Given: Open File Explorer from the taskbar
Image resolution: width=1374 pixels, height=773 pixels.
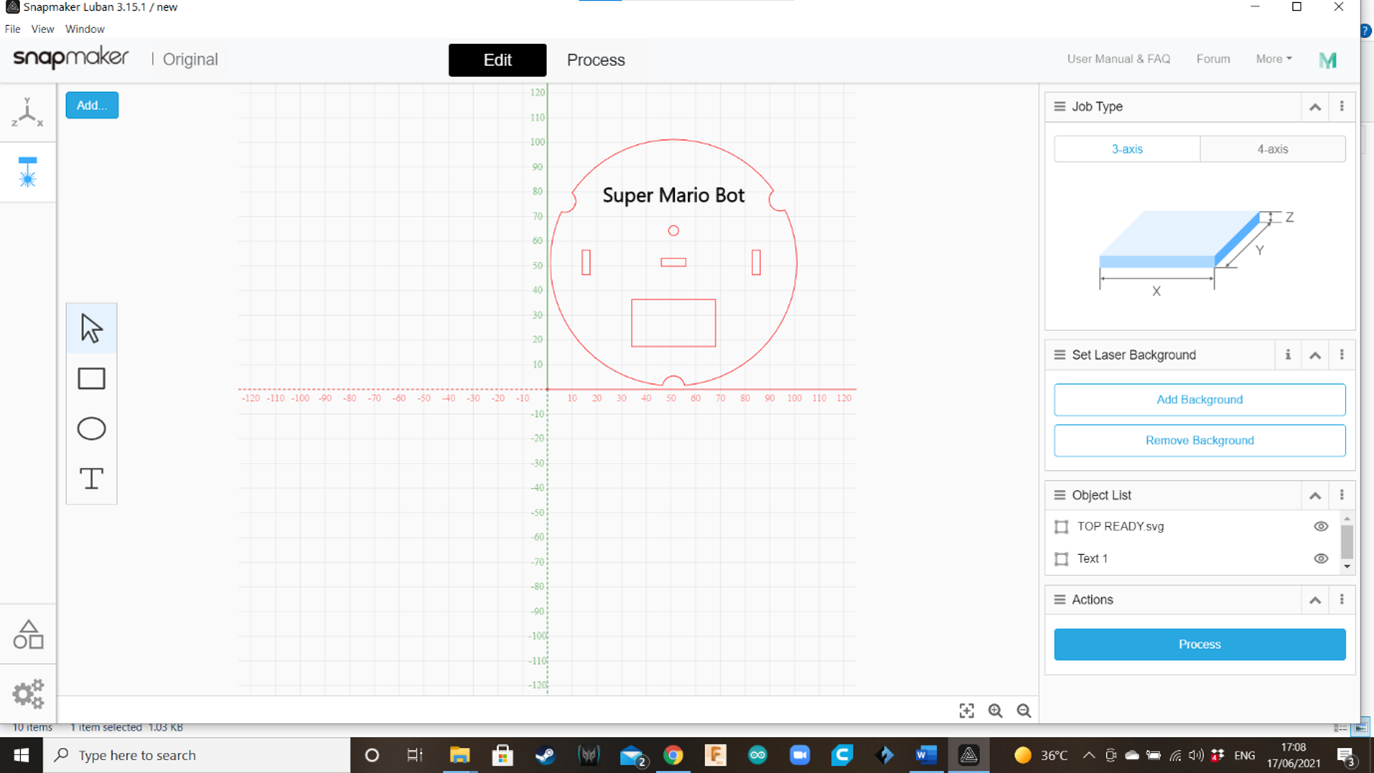Looking at the screenshot, I should [x=459, y=755].
